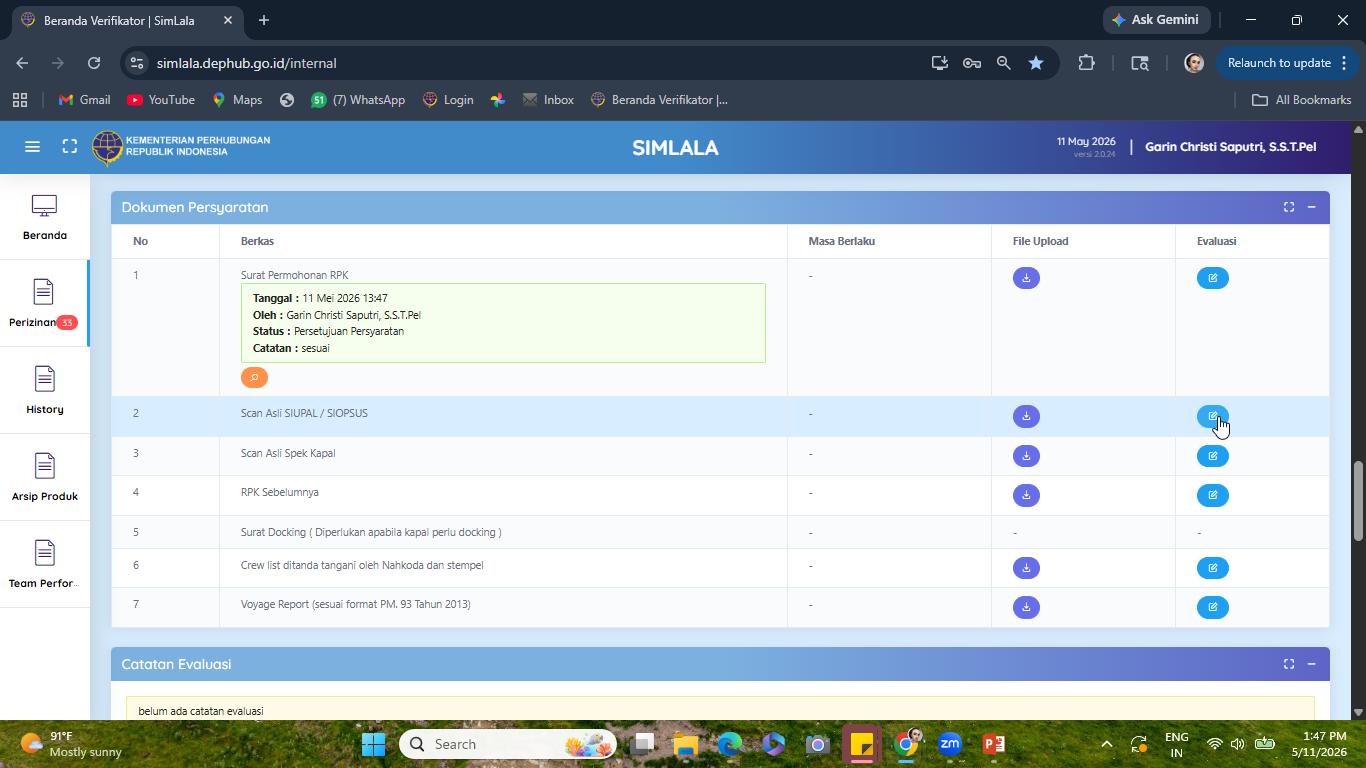
Task: Toggle the hamburger sidebar menu
Action: click(32, 147)
